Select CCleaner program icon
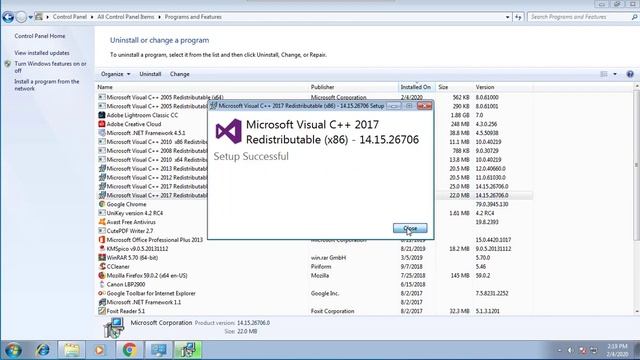The width and height of the screenshot is (640, 360). (102, 267)
